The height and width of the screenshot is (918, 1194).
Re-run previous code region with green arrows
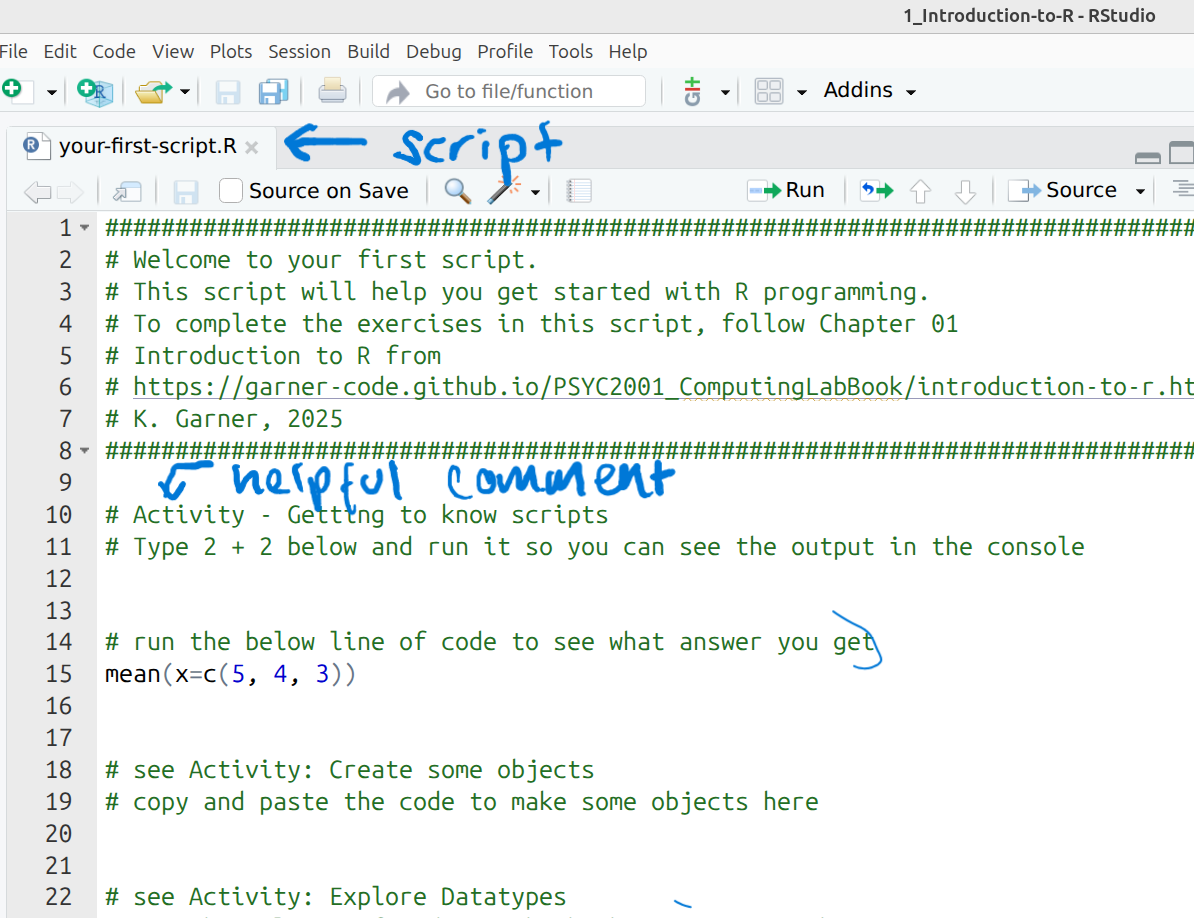[875, 189]
